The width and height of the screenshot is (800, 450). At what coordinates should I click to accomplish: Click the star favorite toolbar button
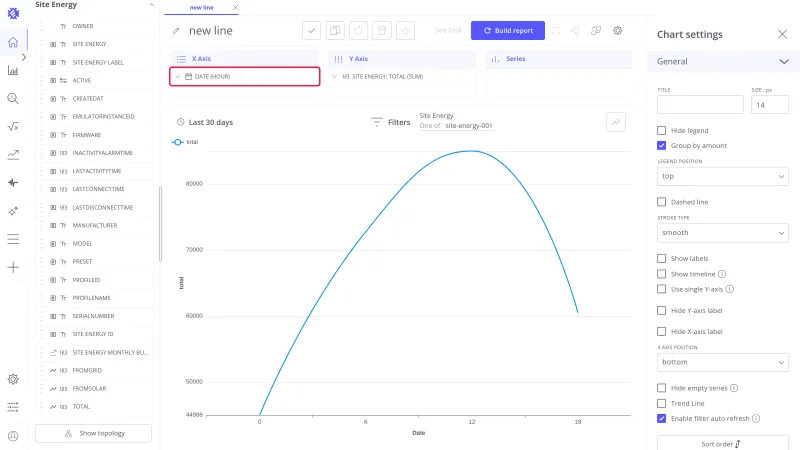tap(405, 31)
